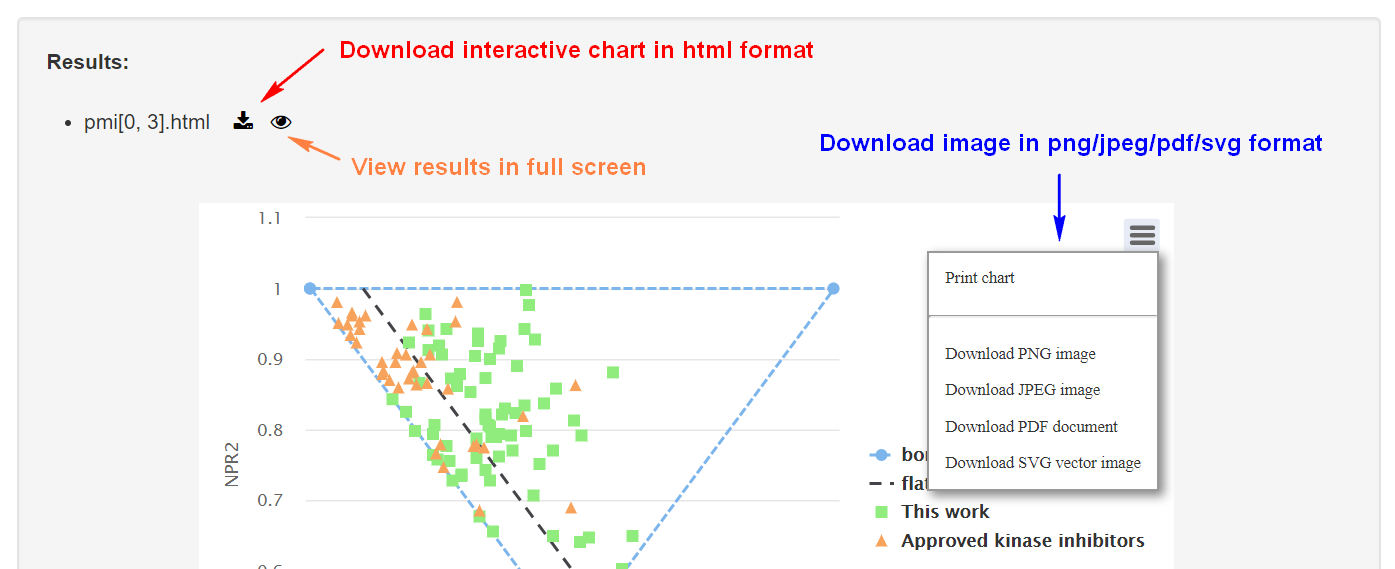Image resolution: width=1395 pixels, height=569 pixels.
Task: Choose Download JPEG image option
Action: (1022, 390)
